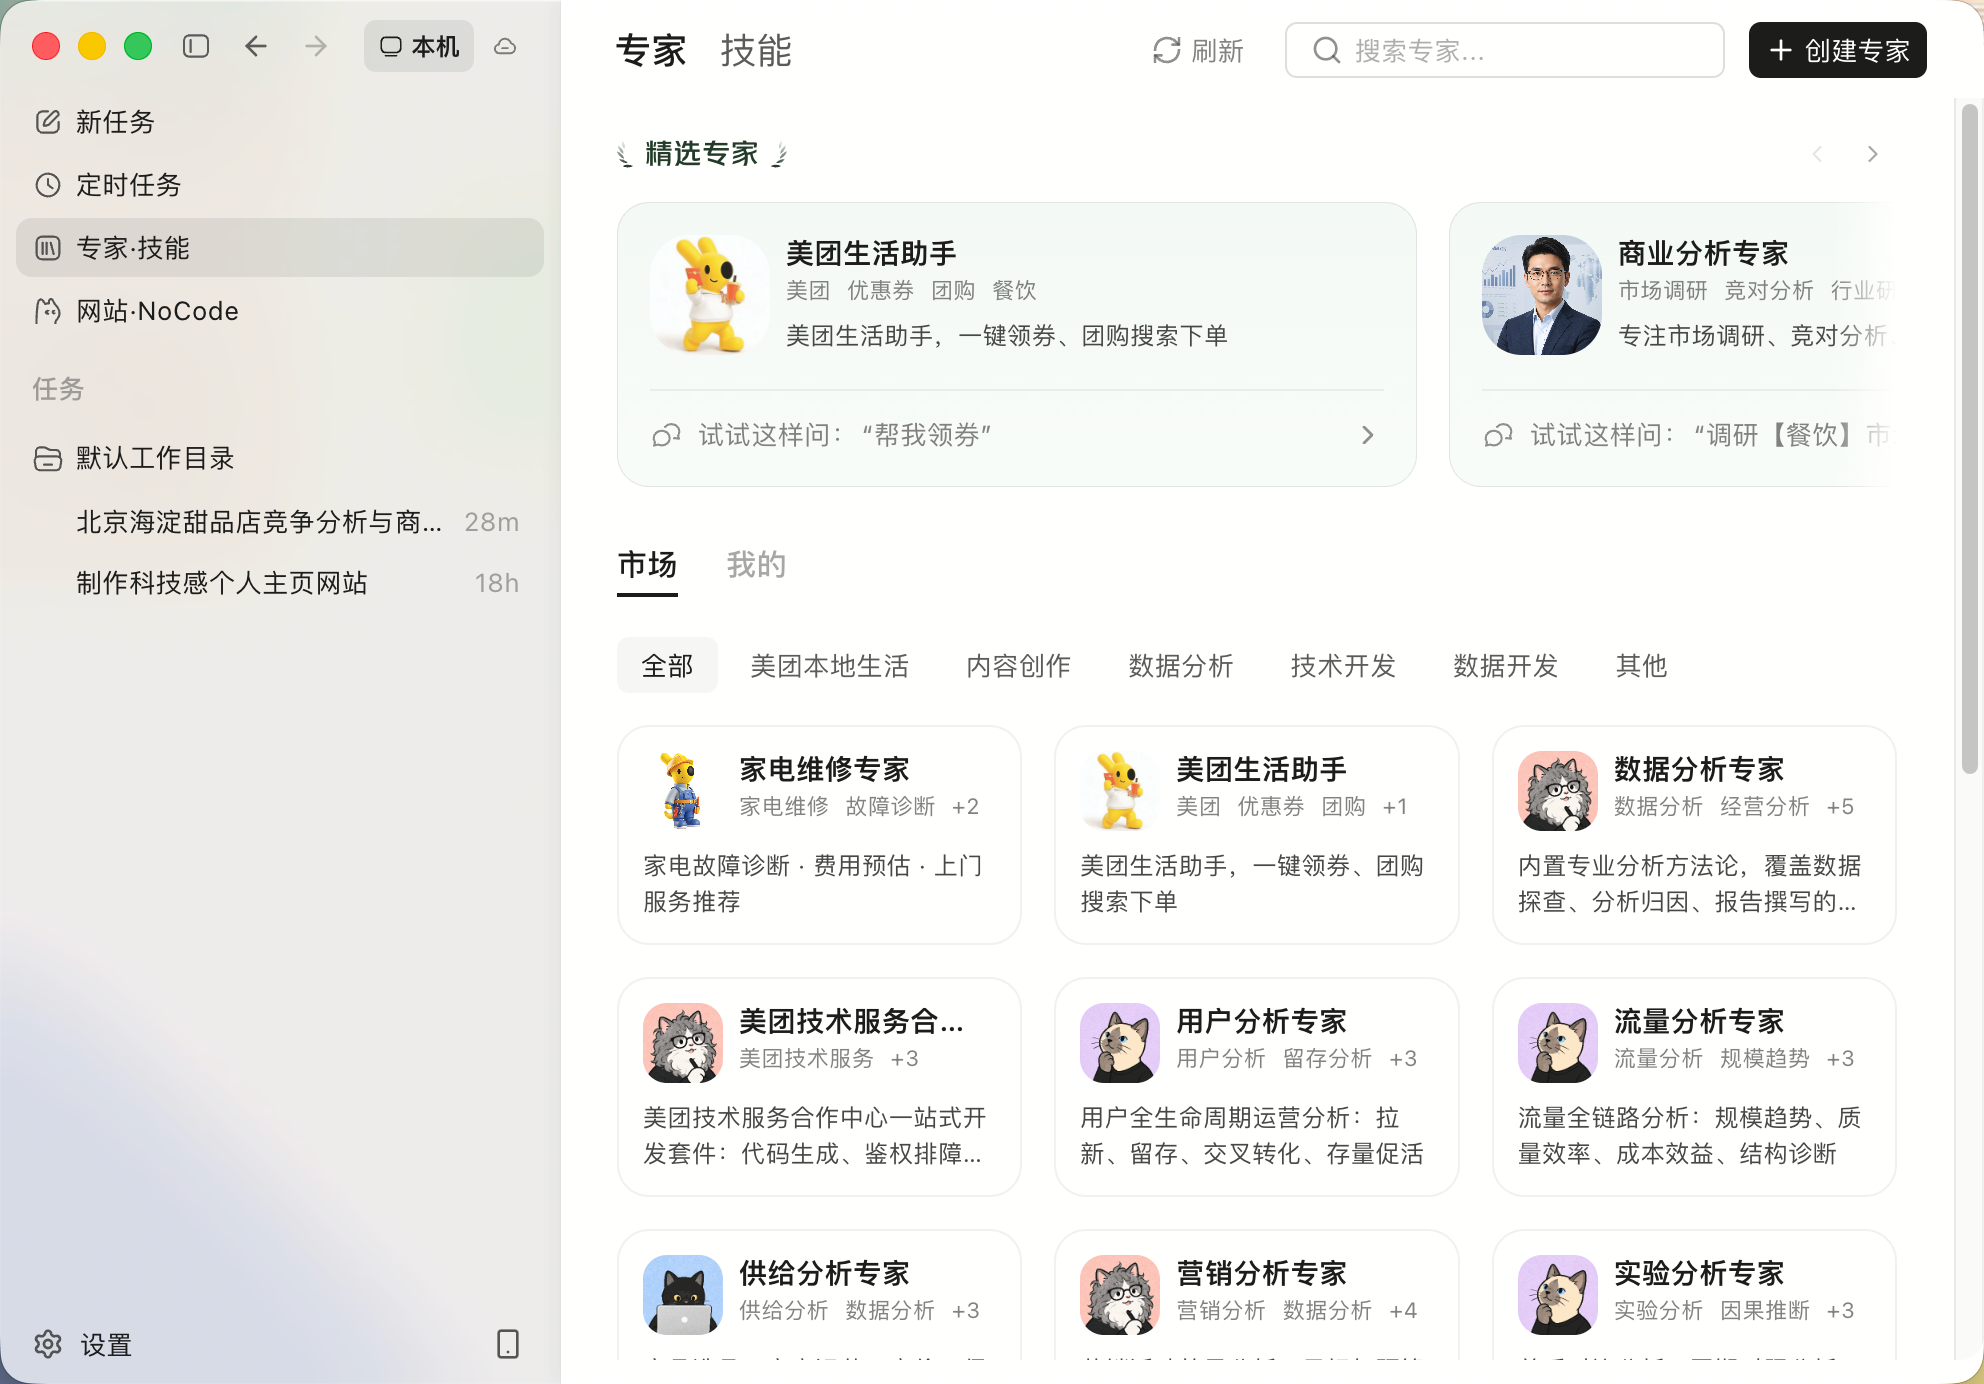The height and width of the screenshot is (1384, 1984).
Task: Open 新任务 in the sidebar
Action: pos(280,122)
